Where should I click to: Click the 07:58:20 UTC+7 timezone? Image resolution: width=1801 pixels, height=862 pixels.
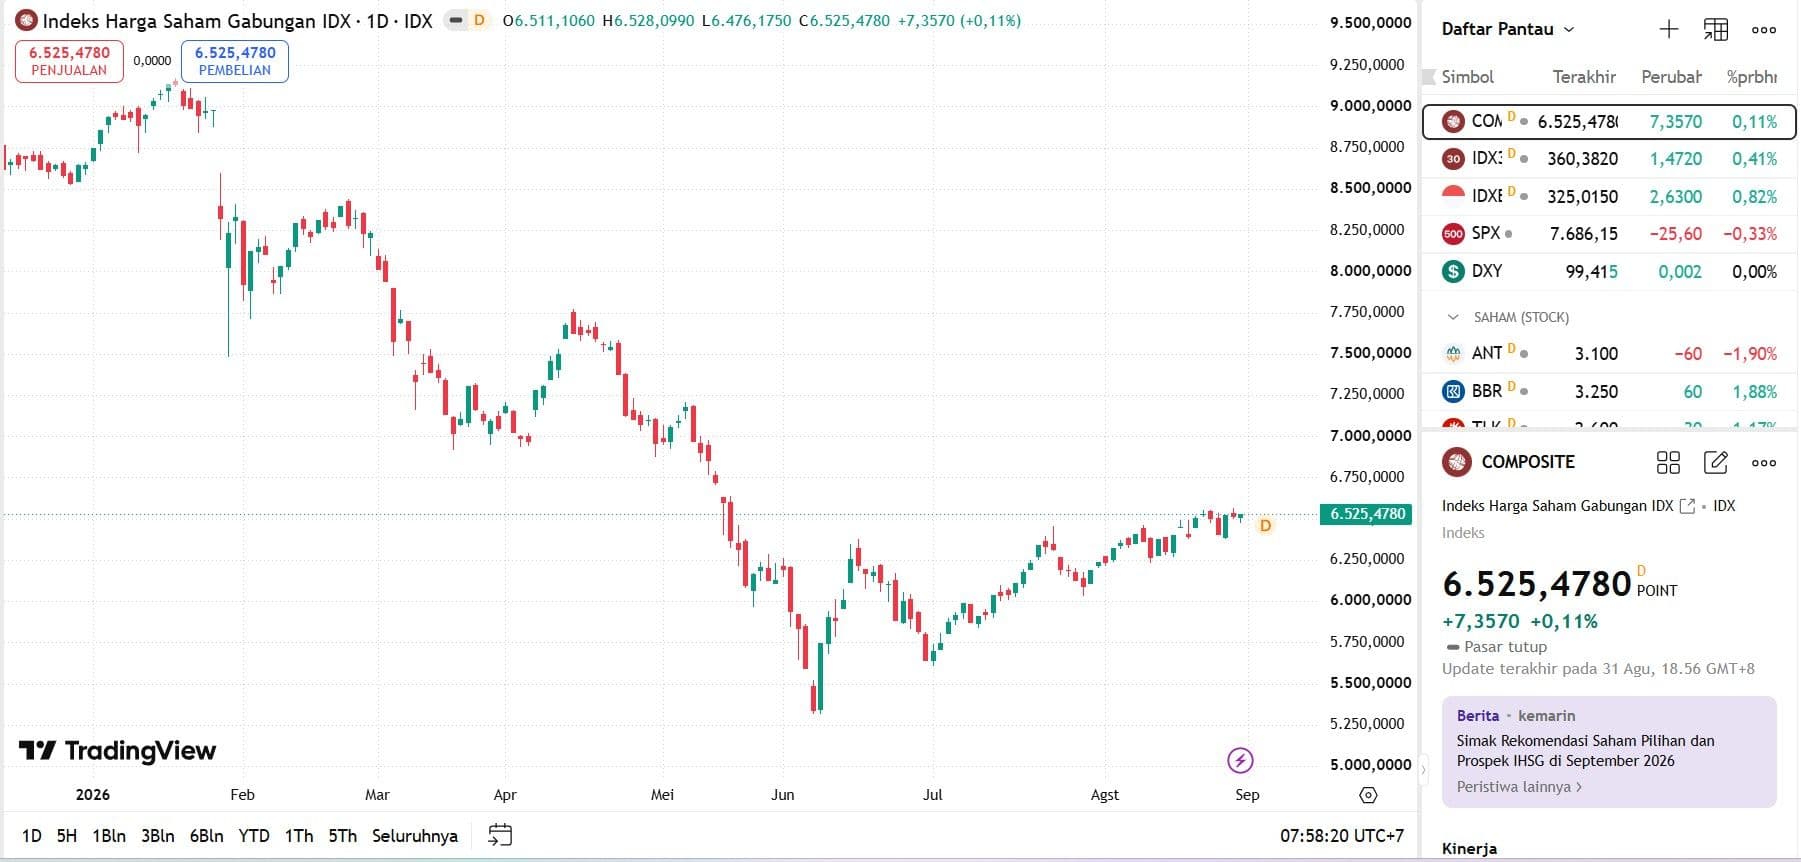pos(1342,836)
